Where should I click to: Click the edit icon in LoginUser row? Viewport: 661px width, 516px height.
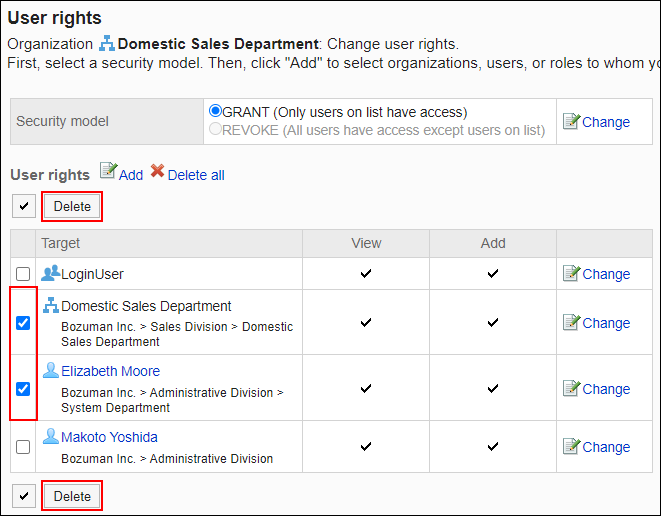pyautogui.click(x=571, y=273)
